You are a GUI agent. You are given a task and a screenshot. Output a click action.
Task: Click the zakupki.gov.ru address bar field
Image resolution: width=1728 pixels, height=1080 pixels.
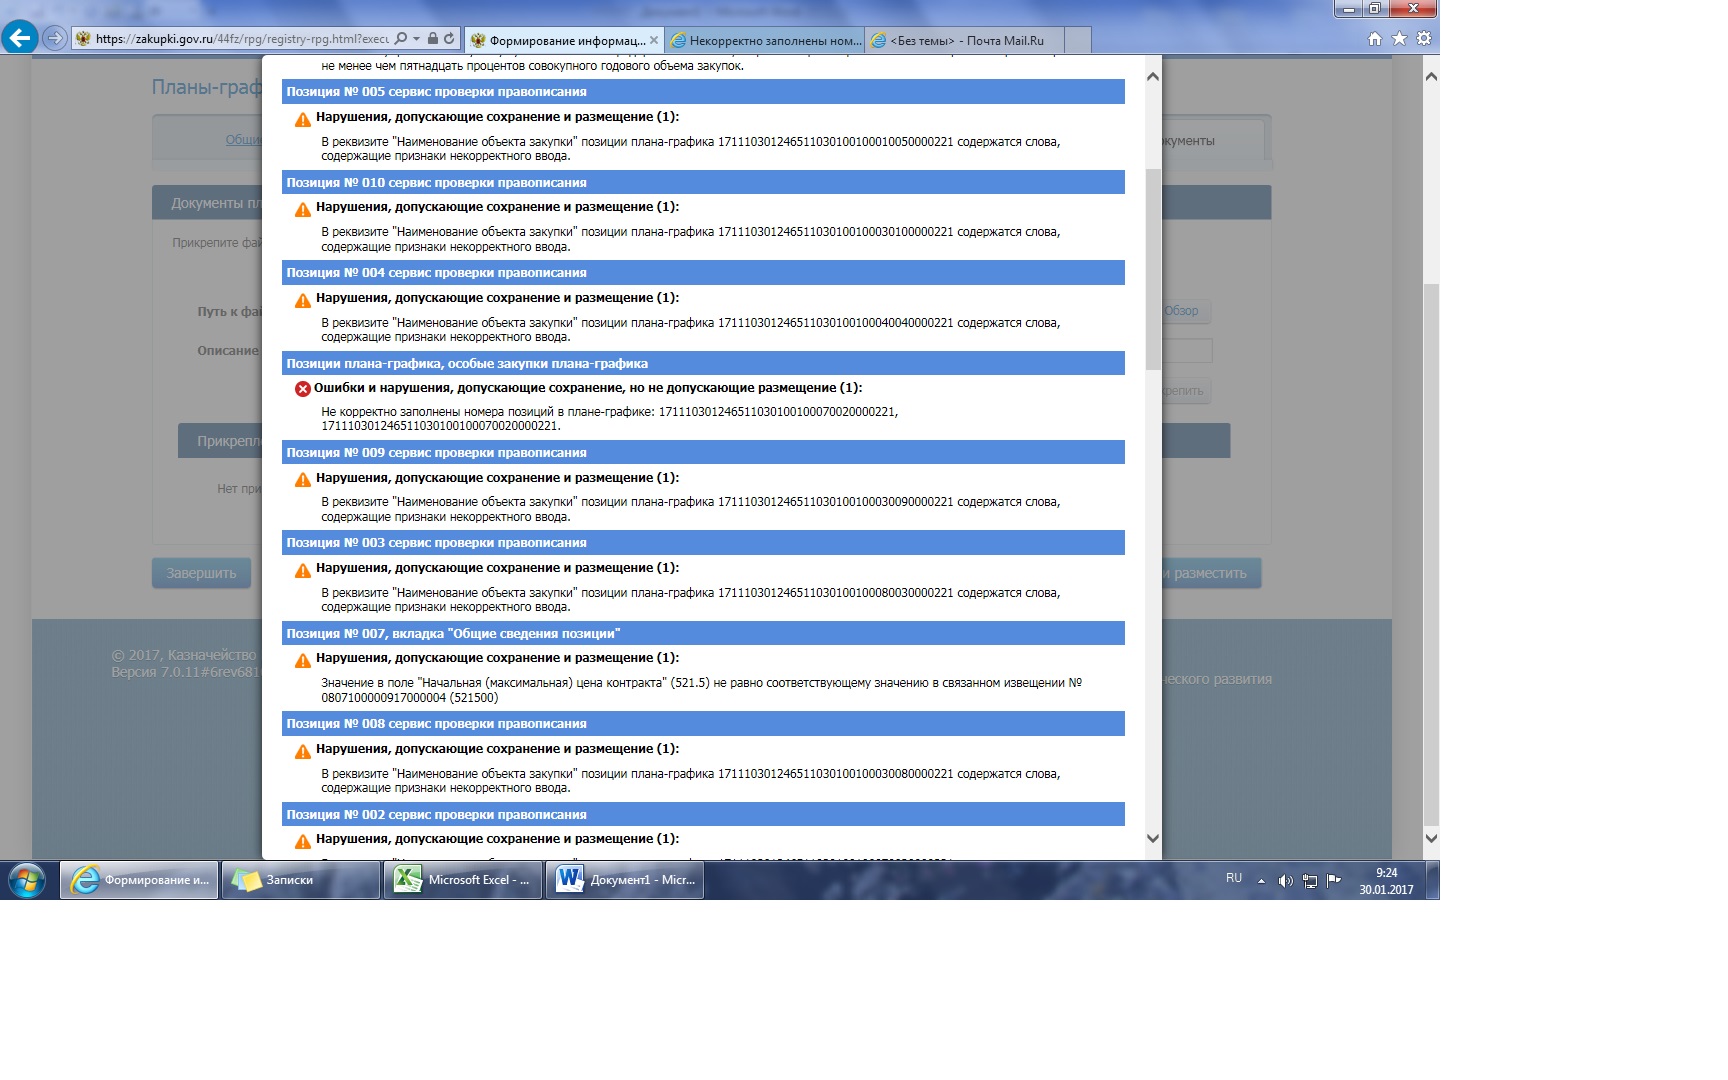[240, 39]
